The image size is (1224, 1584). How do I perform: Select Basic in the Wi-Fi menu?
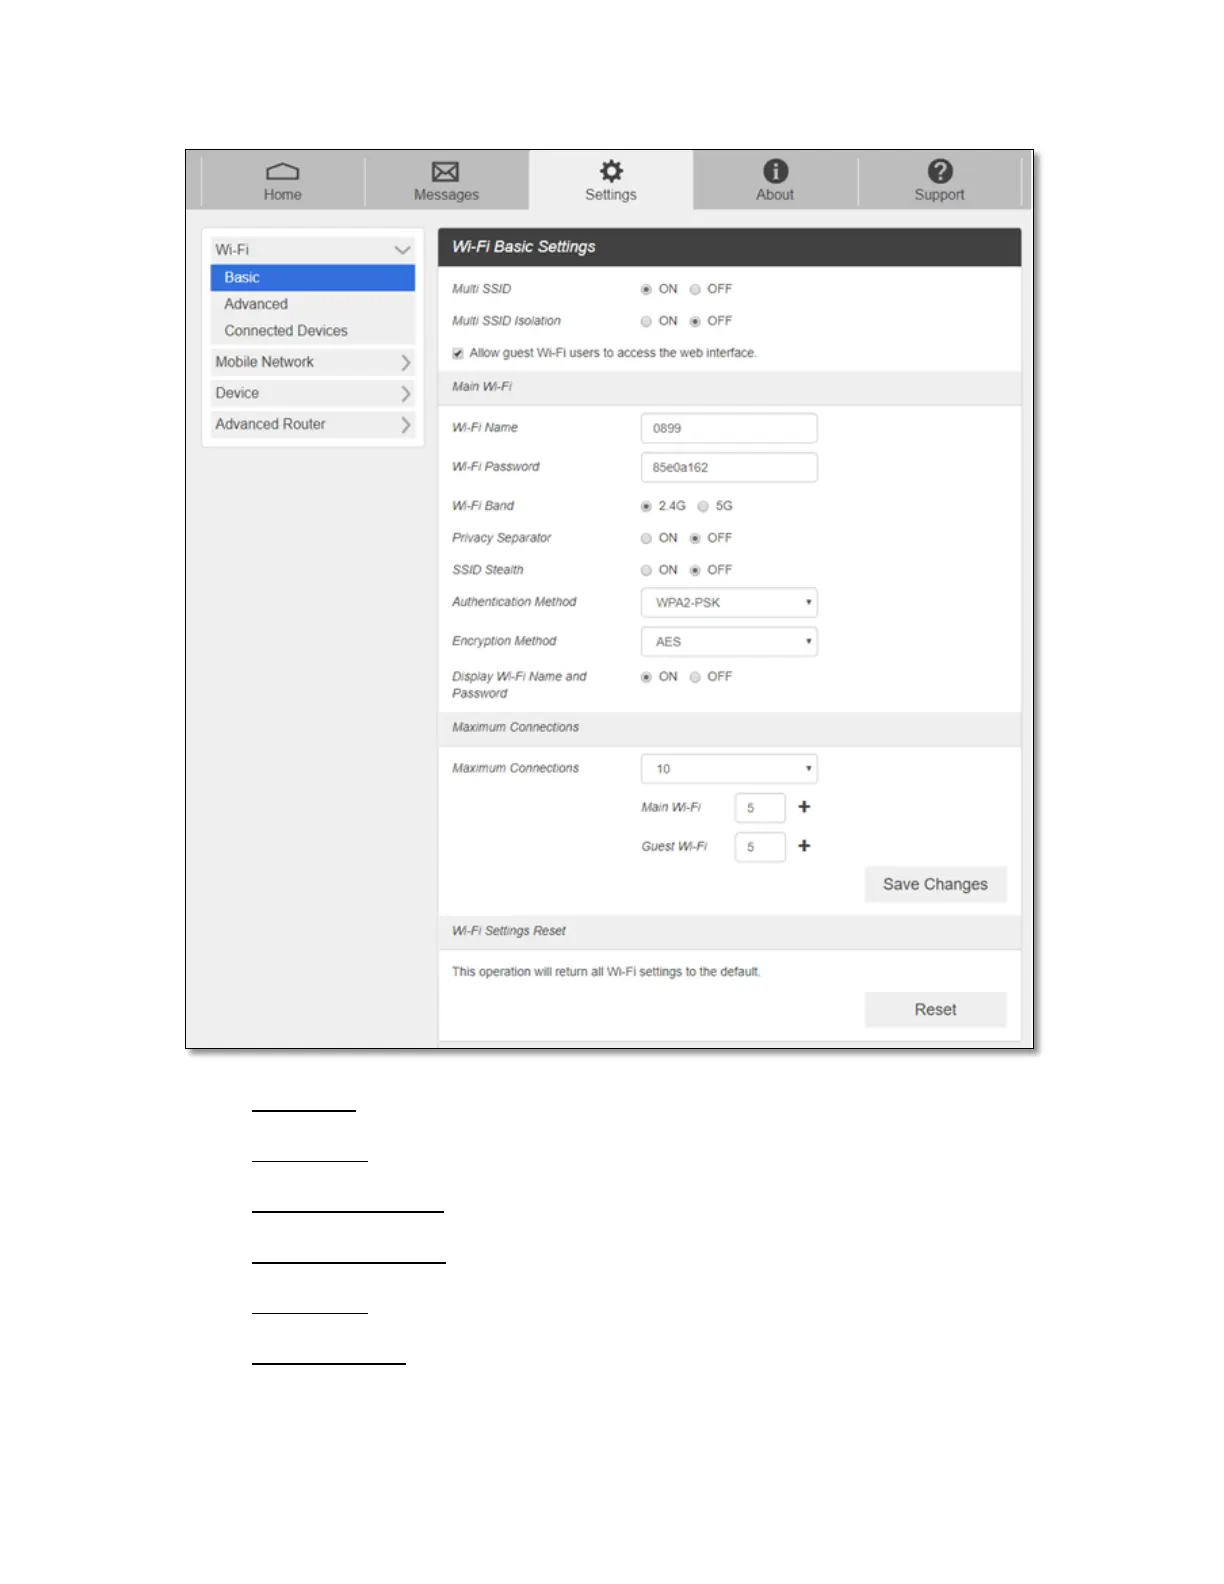(313, 278)
